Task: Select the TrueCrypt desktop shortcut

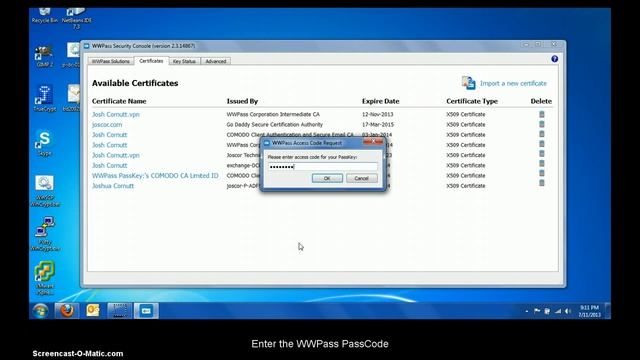Action: point(44,98)
